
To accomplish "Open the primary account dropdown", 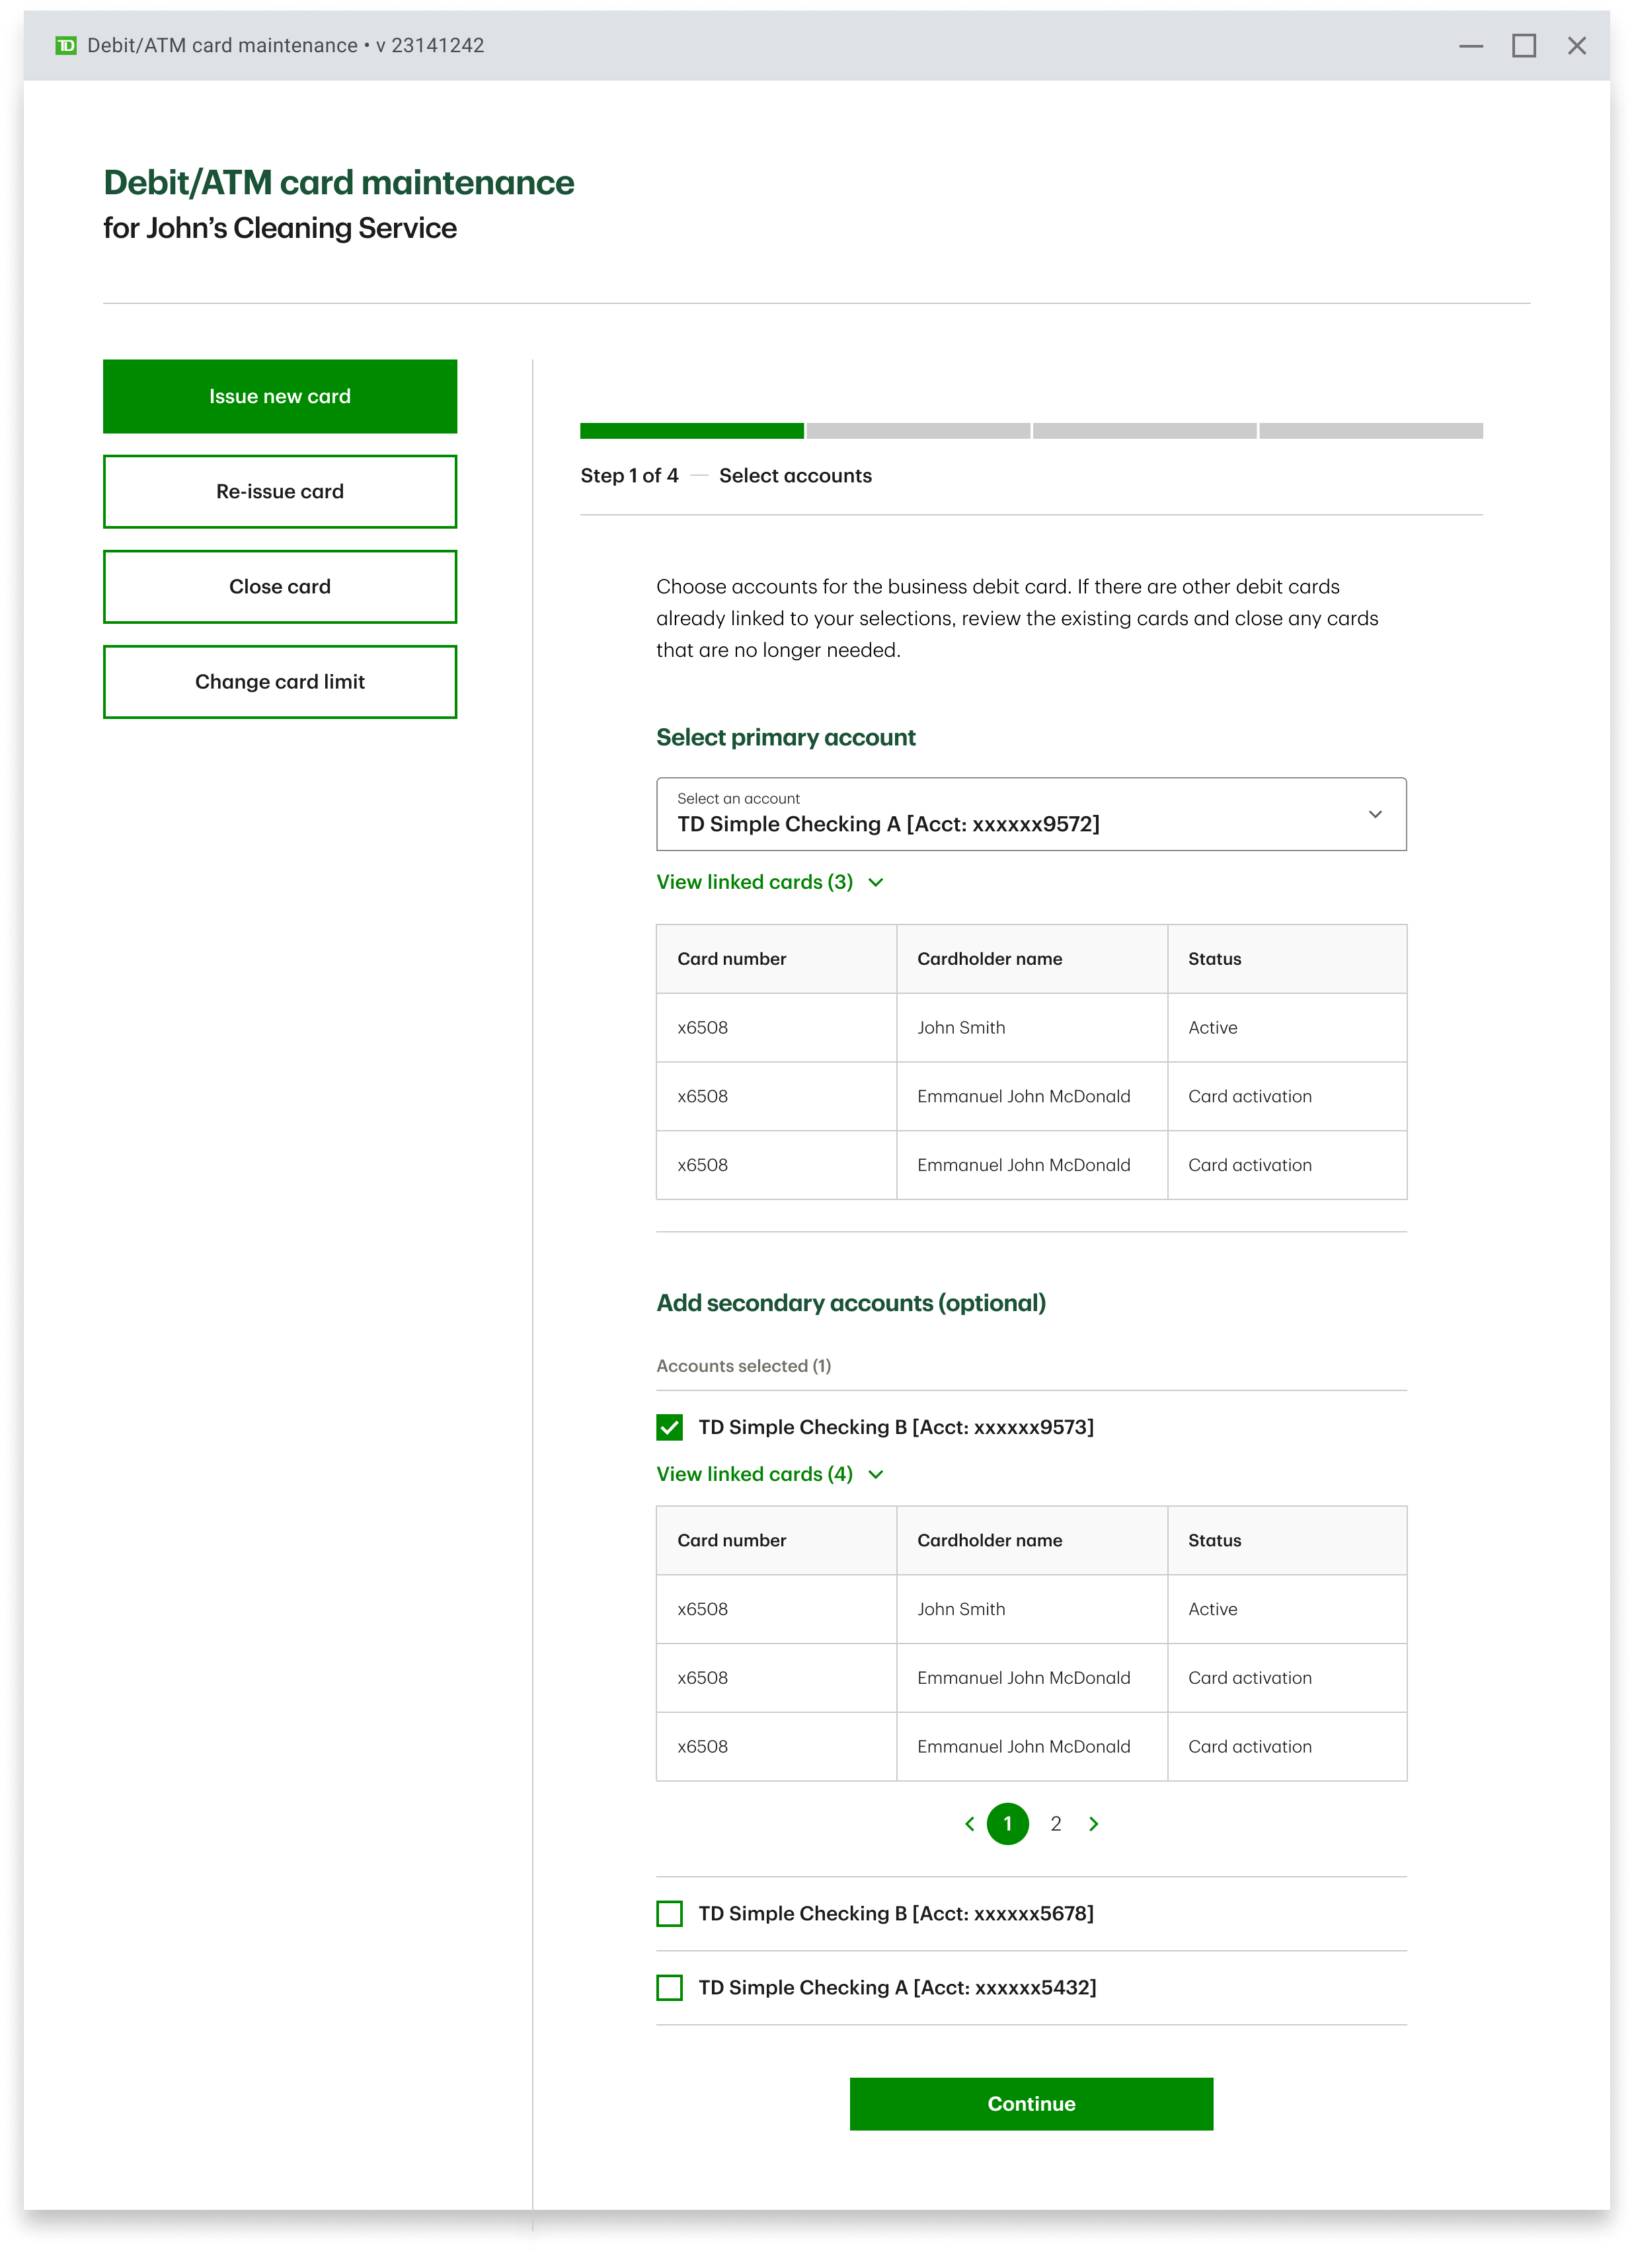I will [x=1031, y=814].
